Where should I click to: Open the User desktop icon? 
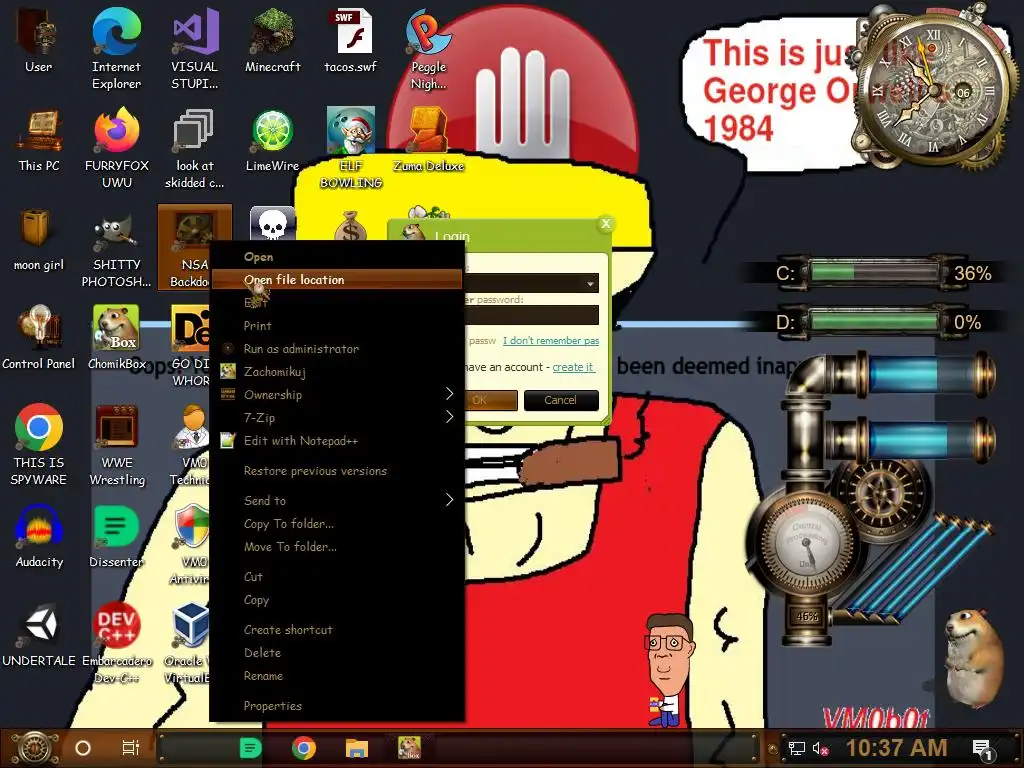pyautogui.click(x=39, y=40)
